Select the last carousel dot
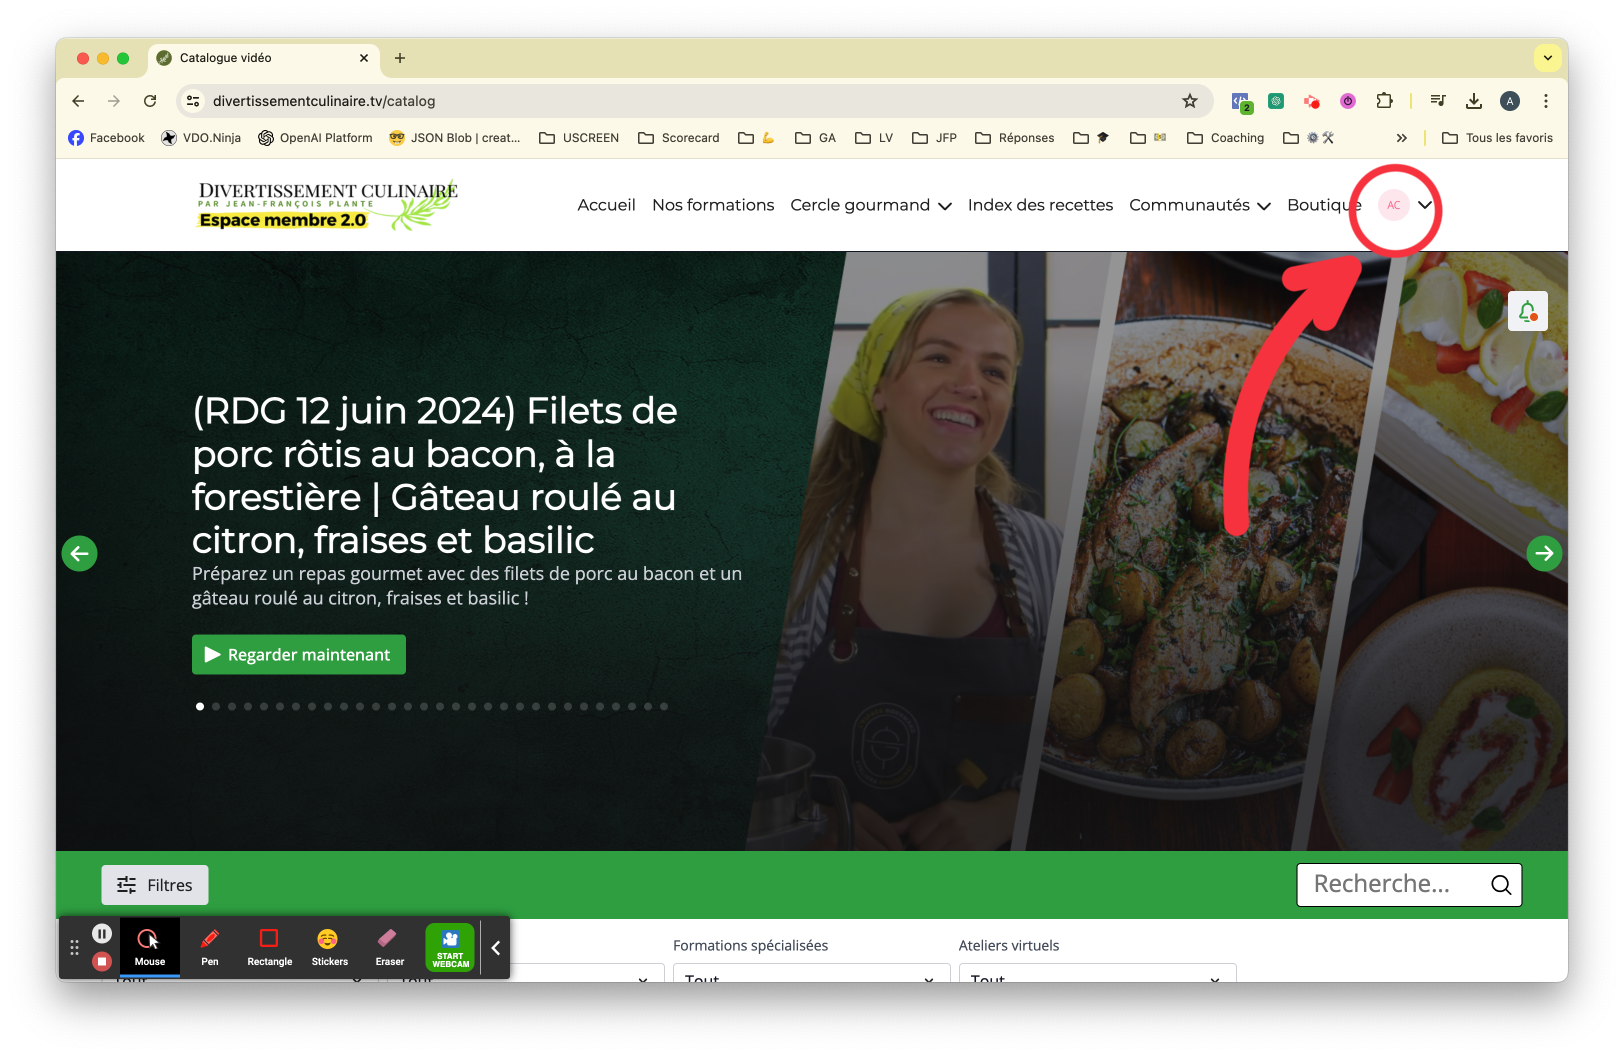 tap(664, 707)
